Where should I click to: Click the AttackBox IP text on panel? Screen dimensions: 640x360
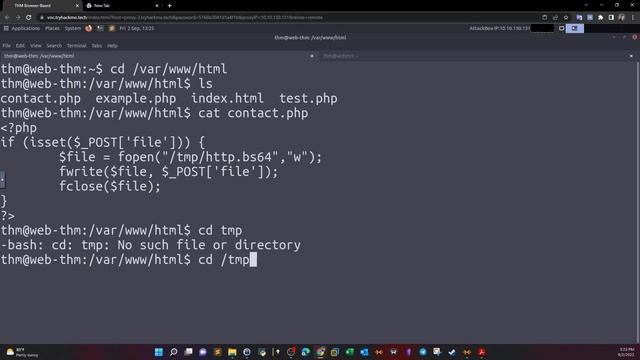[500, 29]
